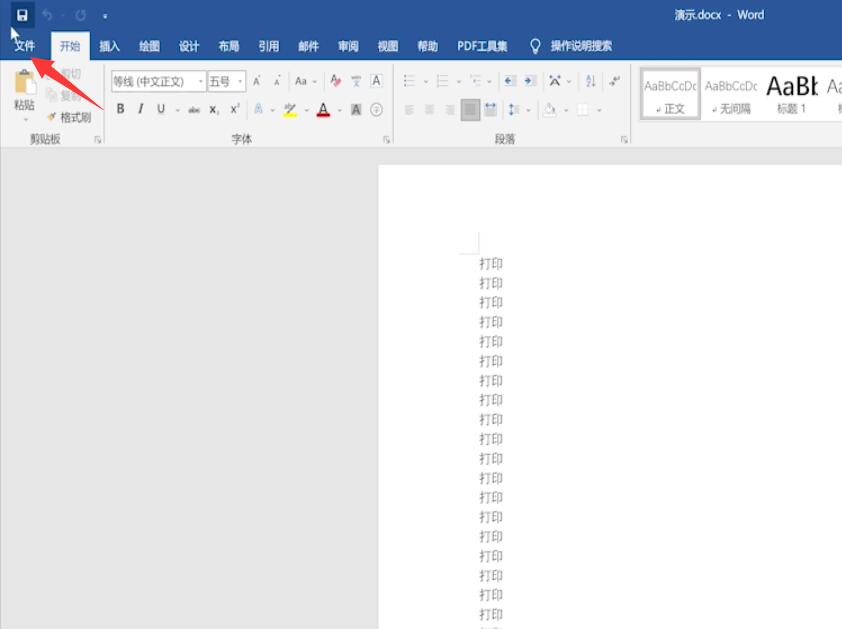Open the 帮助 (Help) tab

tap(427, 46)
